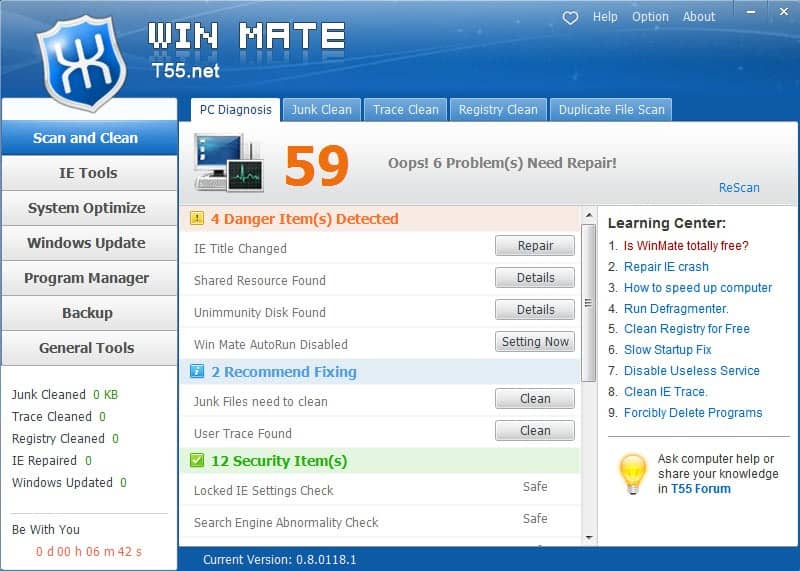Viewport: 800px width, 571px height.
Task: Open the Registry Clean tab
Action: tap(498, 110)
